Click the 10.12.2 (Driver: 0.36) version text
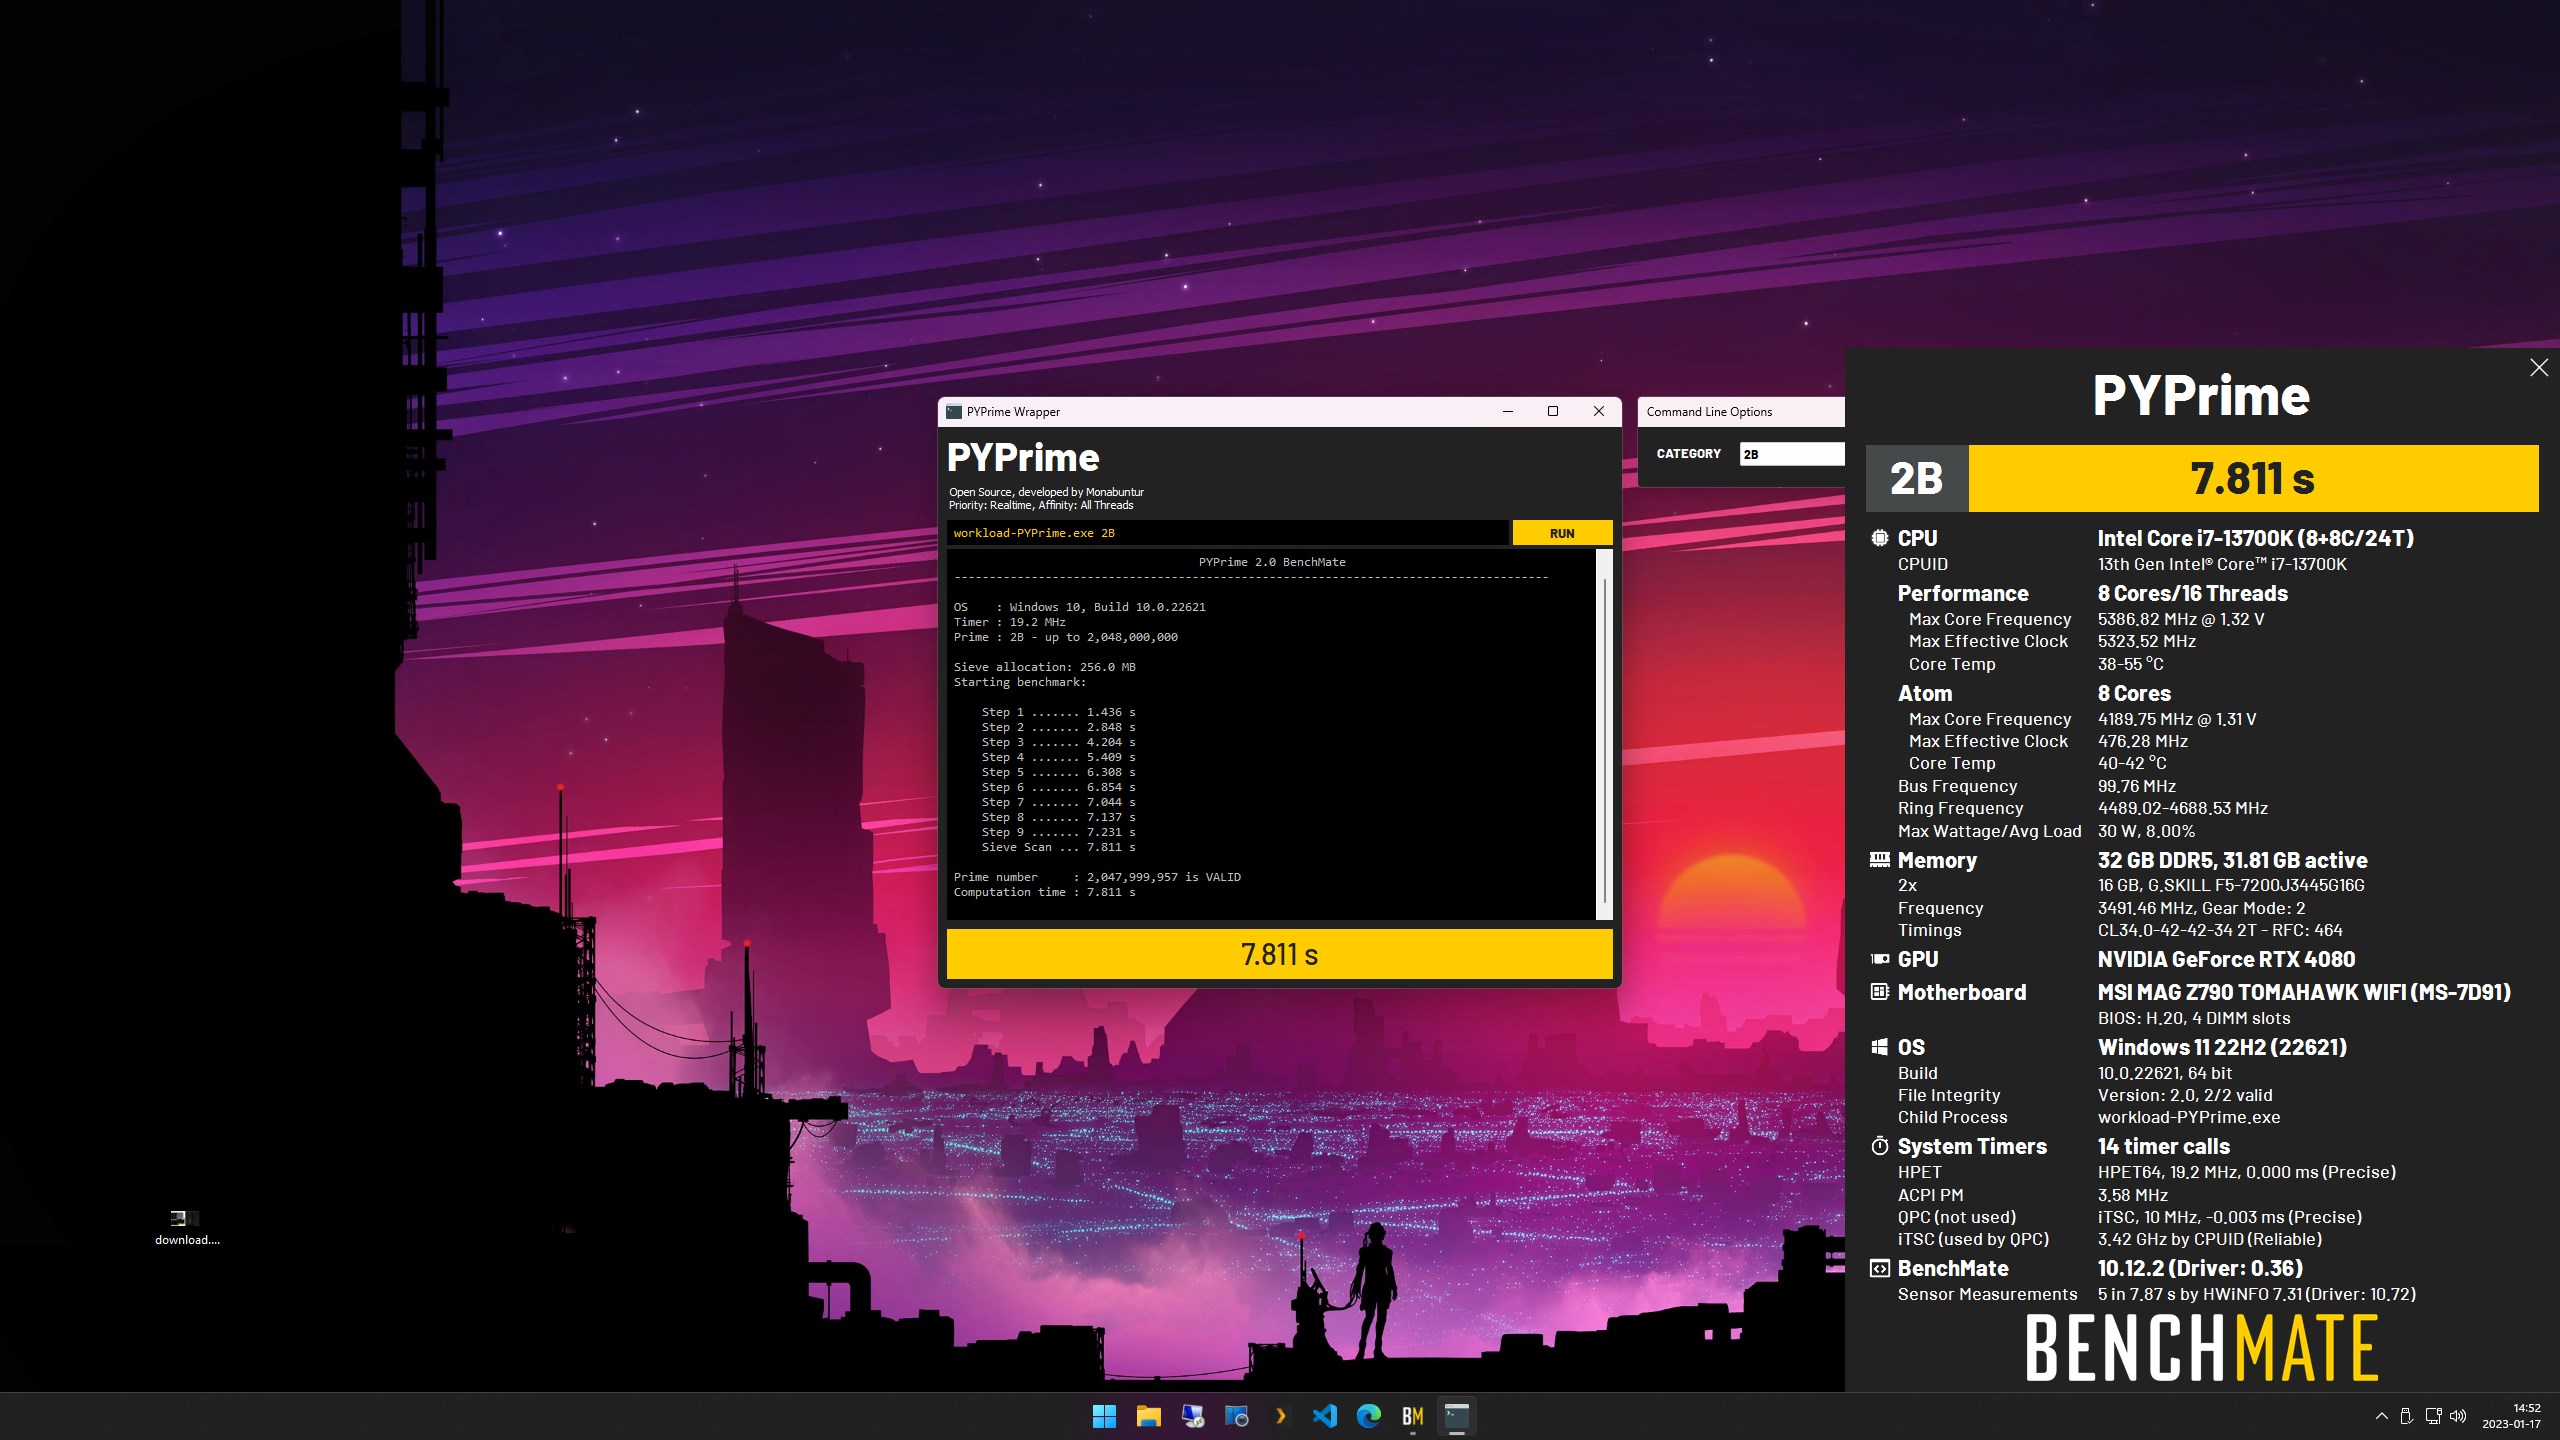Image resolution: width=2560 pixels, height=1440 pixels. tap(2200, 1268)
